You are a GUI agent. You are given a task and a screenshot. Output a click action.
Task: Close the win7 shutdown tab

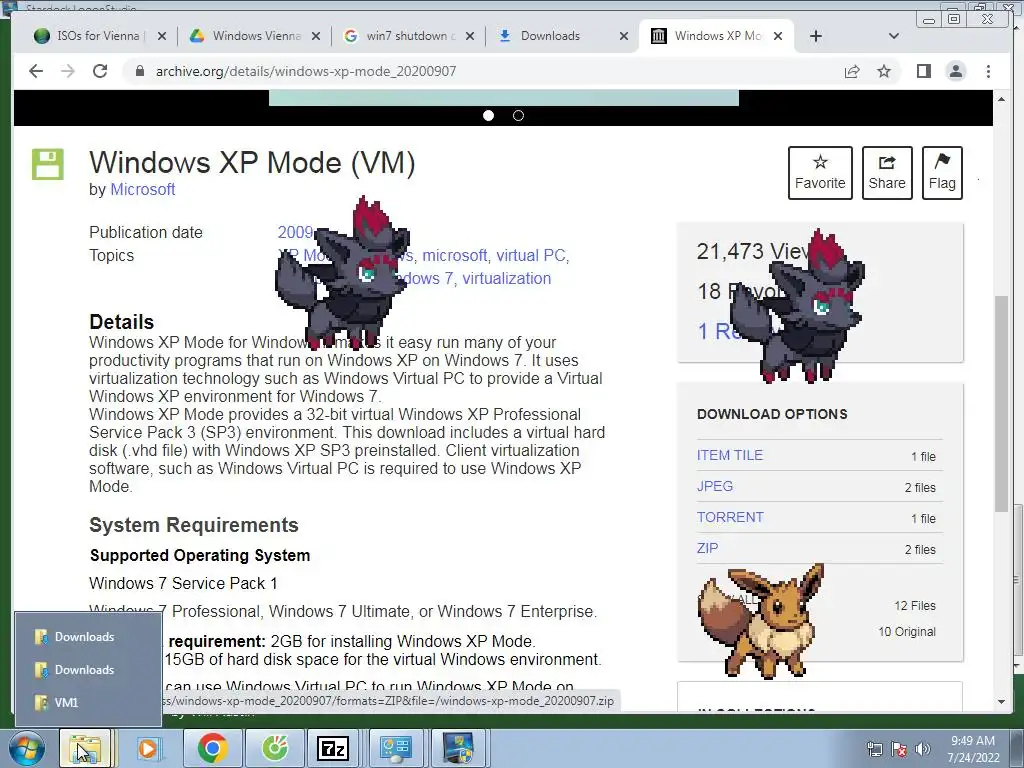click(x=470, y=36)
